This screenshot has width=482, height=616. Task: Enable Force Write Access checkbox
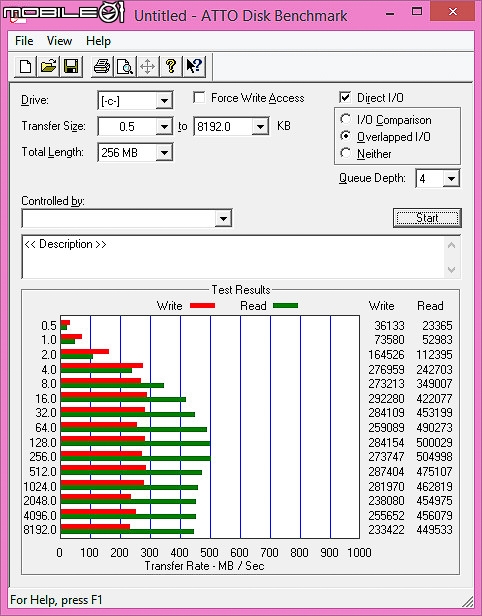199,97
